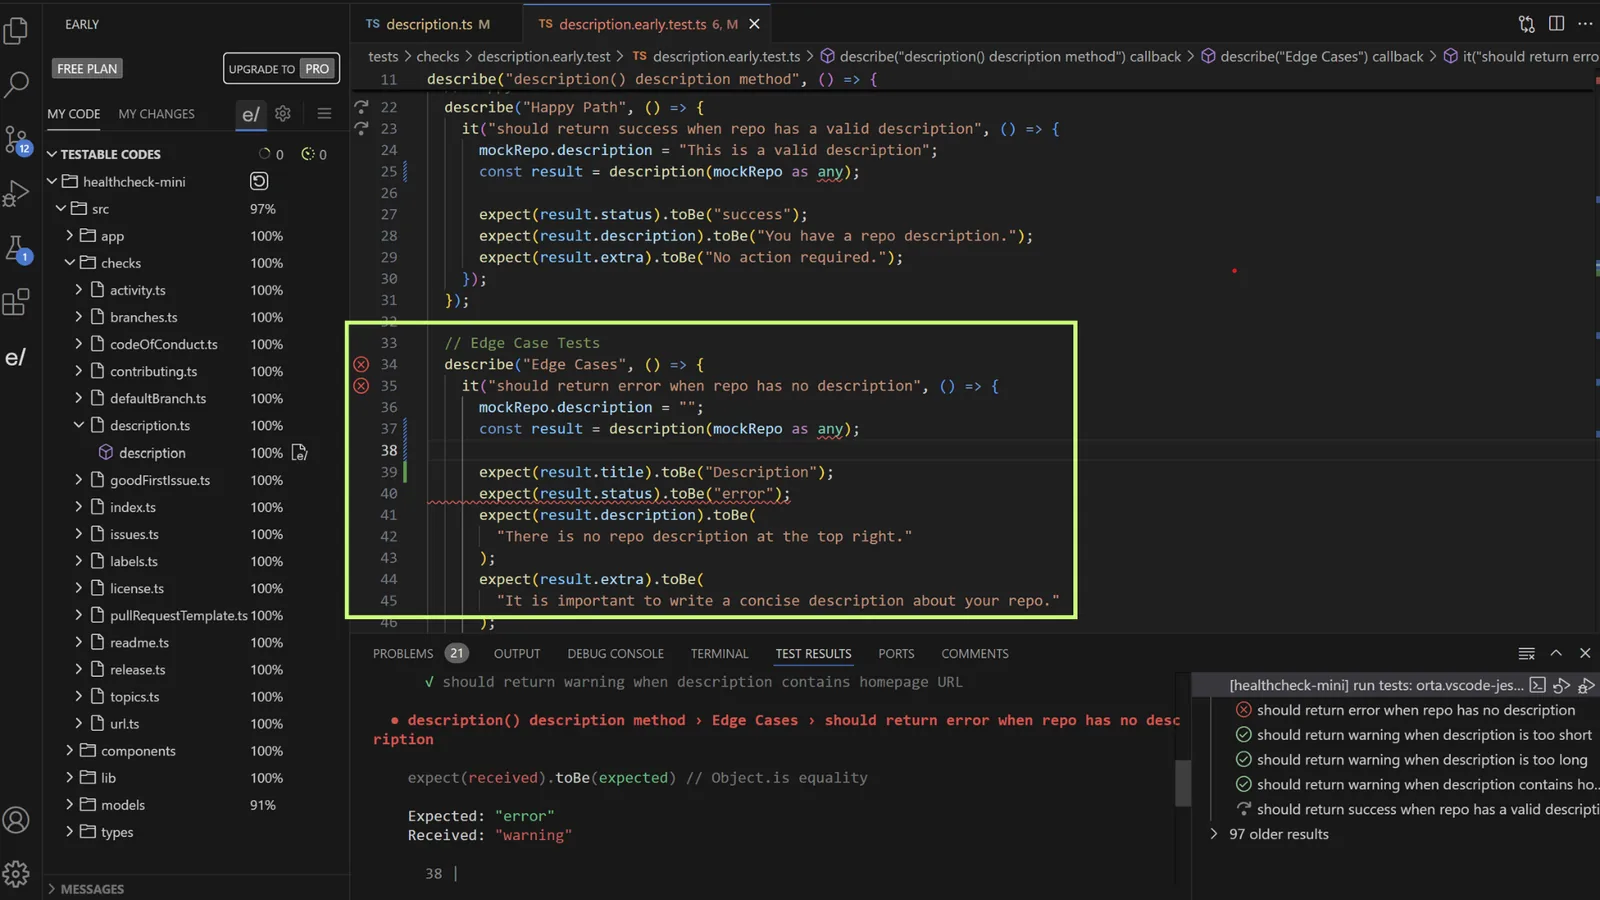Screen dimensions: 1600x900
Task: Close the bottom panel
Action: 1585,653
